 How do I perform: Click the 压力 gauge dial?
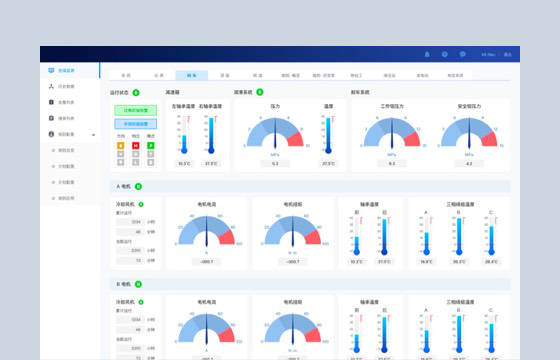(275, 132)
